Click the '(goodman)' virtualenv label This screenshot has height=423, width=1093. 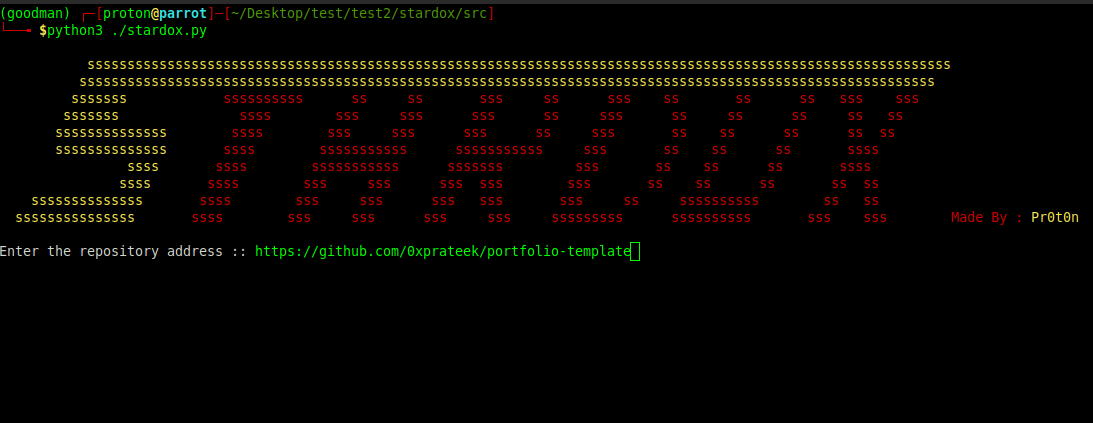click(36, 13)
